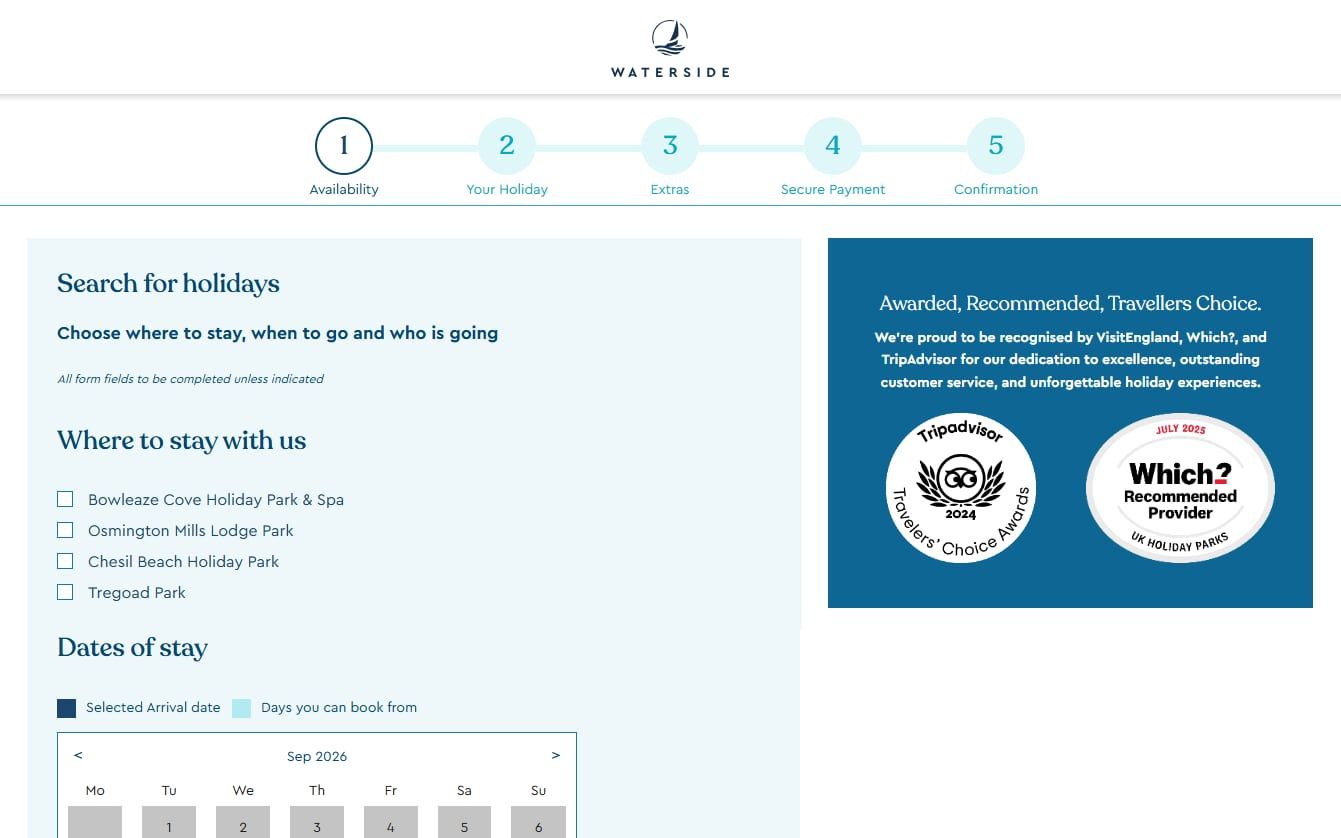Click the Selected Arrival date legend swatch
This screenshot has width=1341, height=838.
[x=67, y=708]
